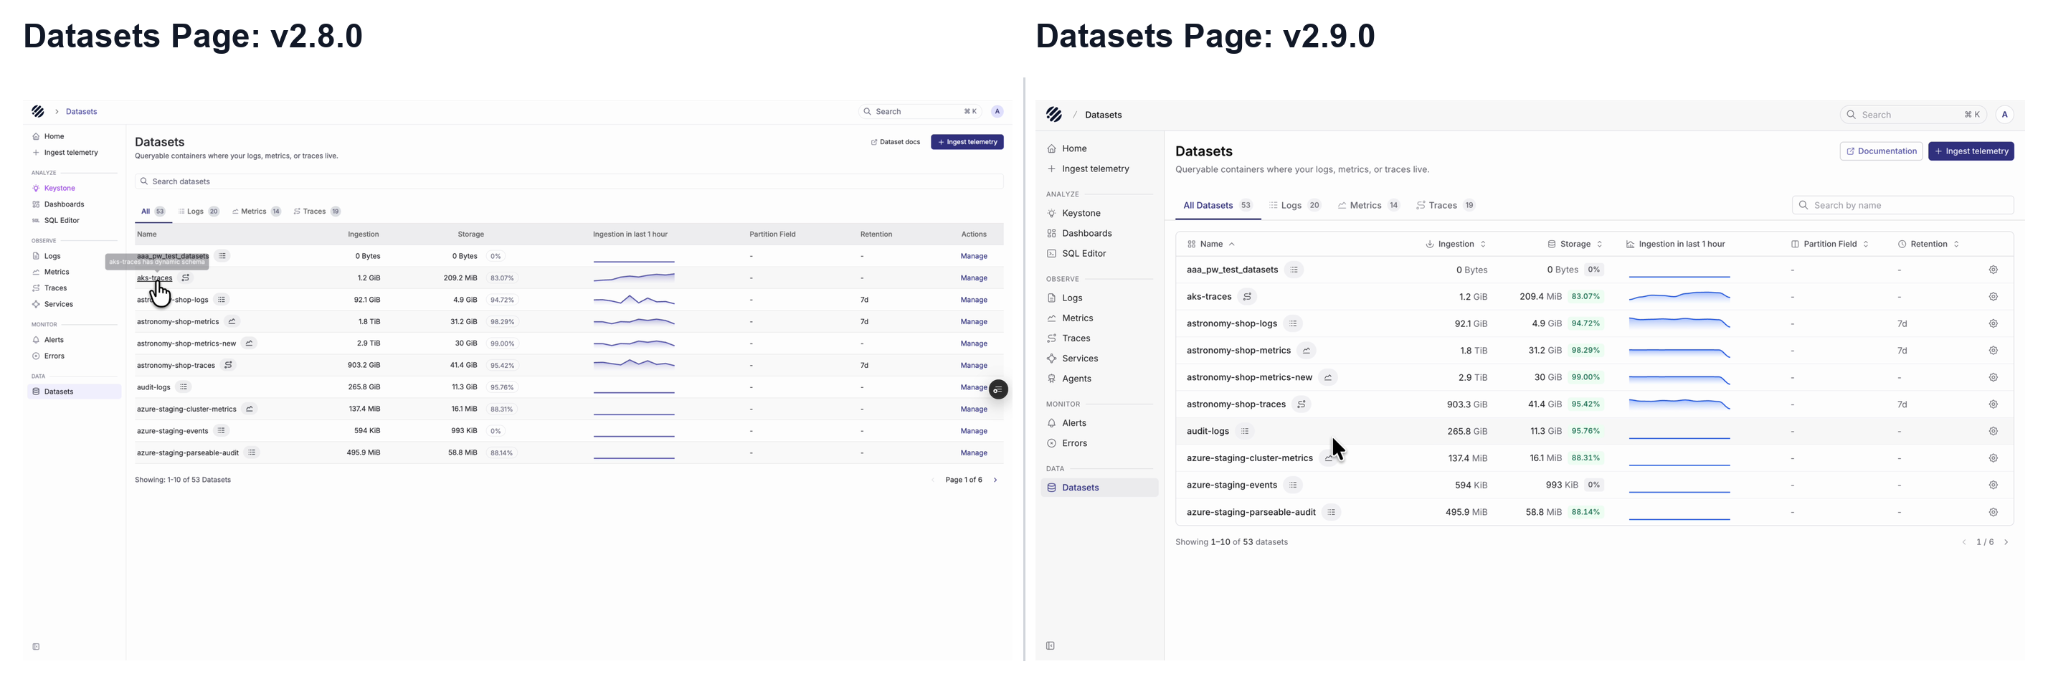Screen dimensions: 2048x683
Task: Open settings gear for astronomy-shop-logs in v2.9.0
Action: [x=1993, y=324]
